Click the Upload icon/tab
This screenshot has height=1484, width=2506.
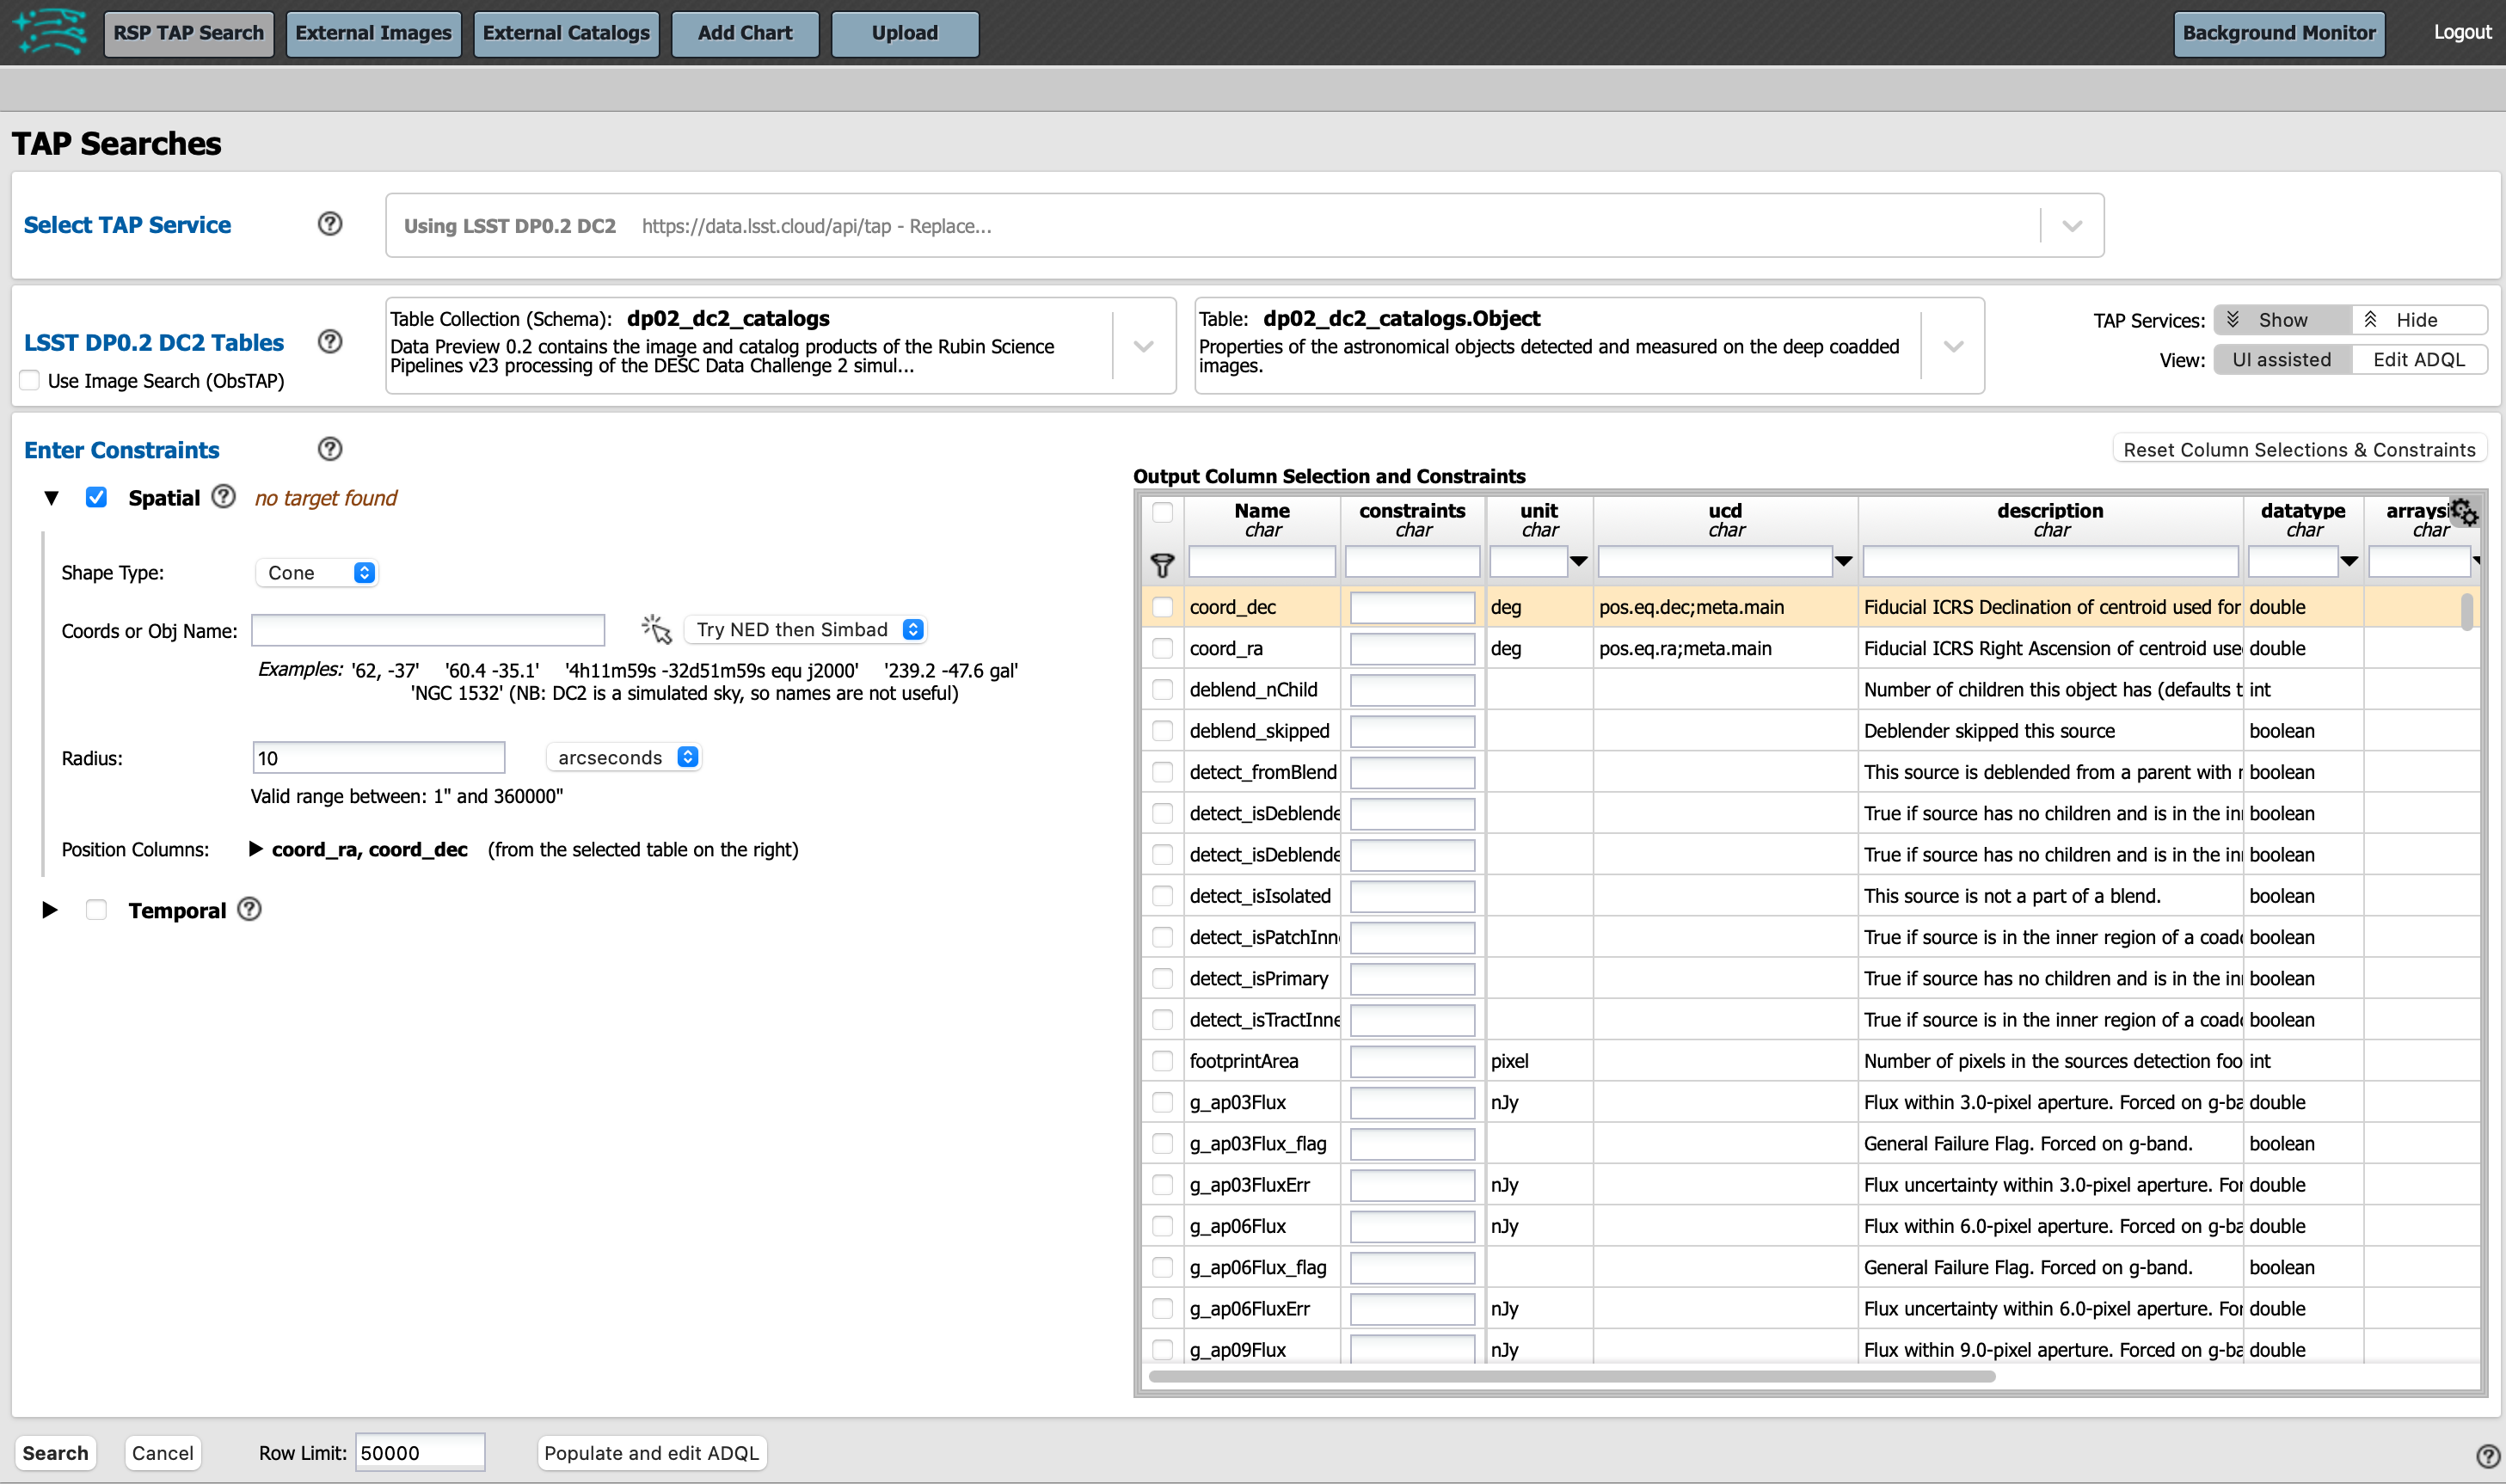click(x=900, y=30)
